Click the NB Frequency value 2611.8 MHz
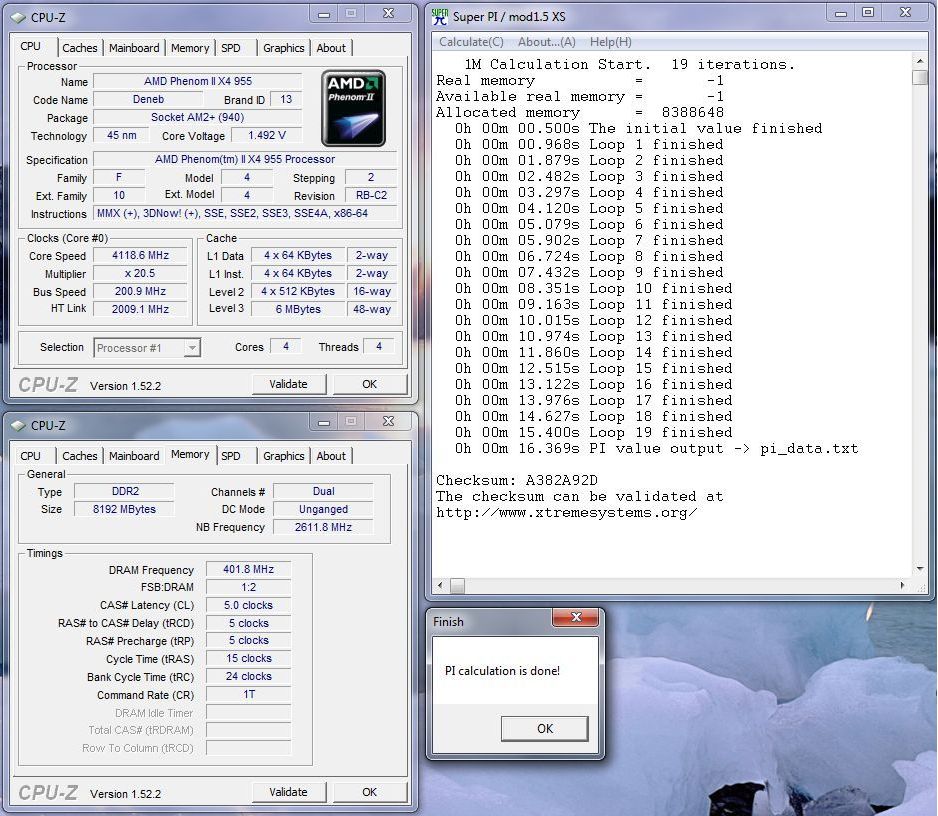Viewport: 938px width, 816px height. 323,527
